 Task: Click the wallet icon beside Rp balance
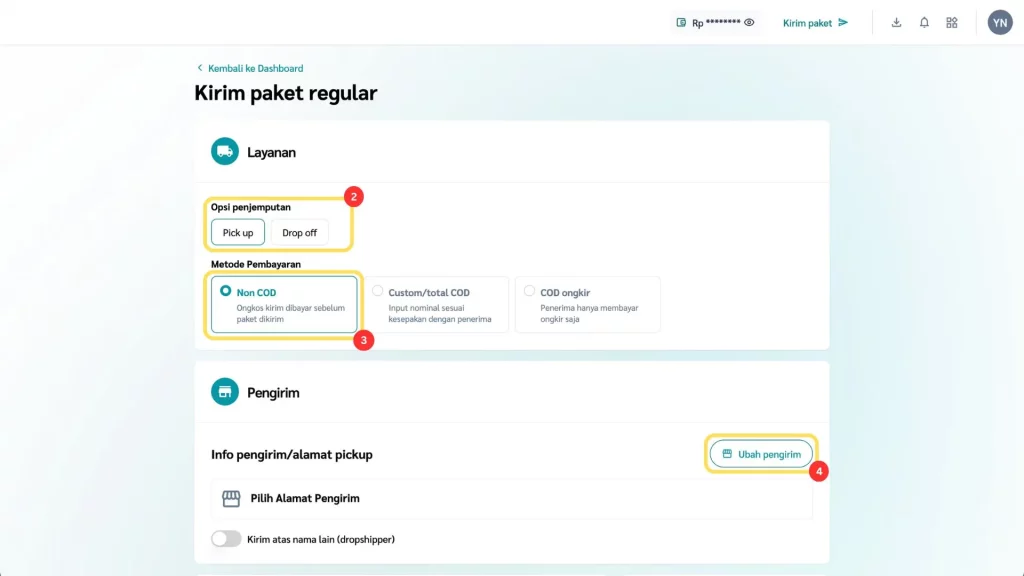point(681,22)
